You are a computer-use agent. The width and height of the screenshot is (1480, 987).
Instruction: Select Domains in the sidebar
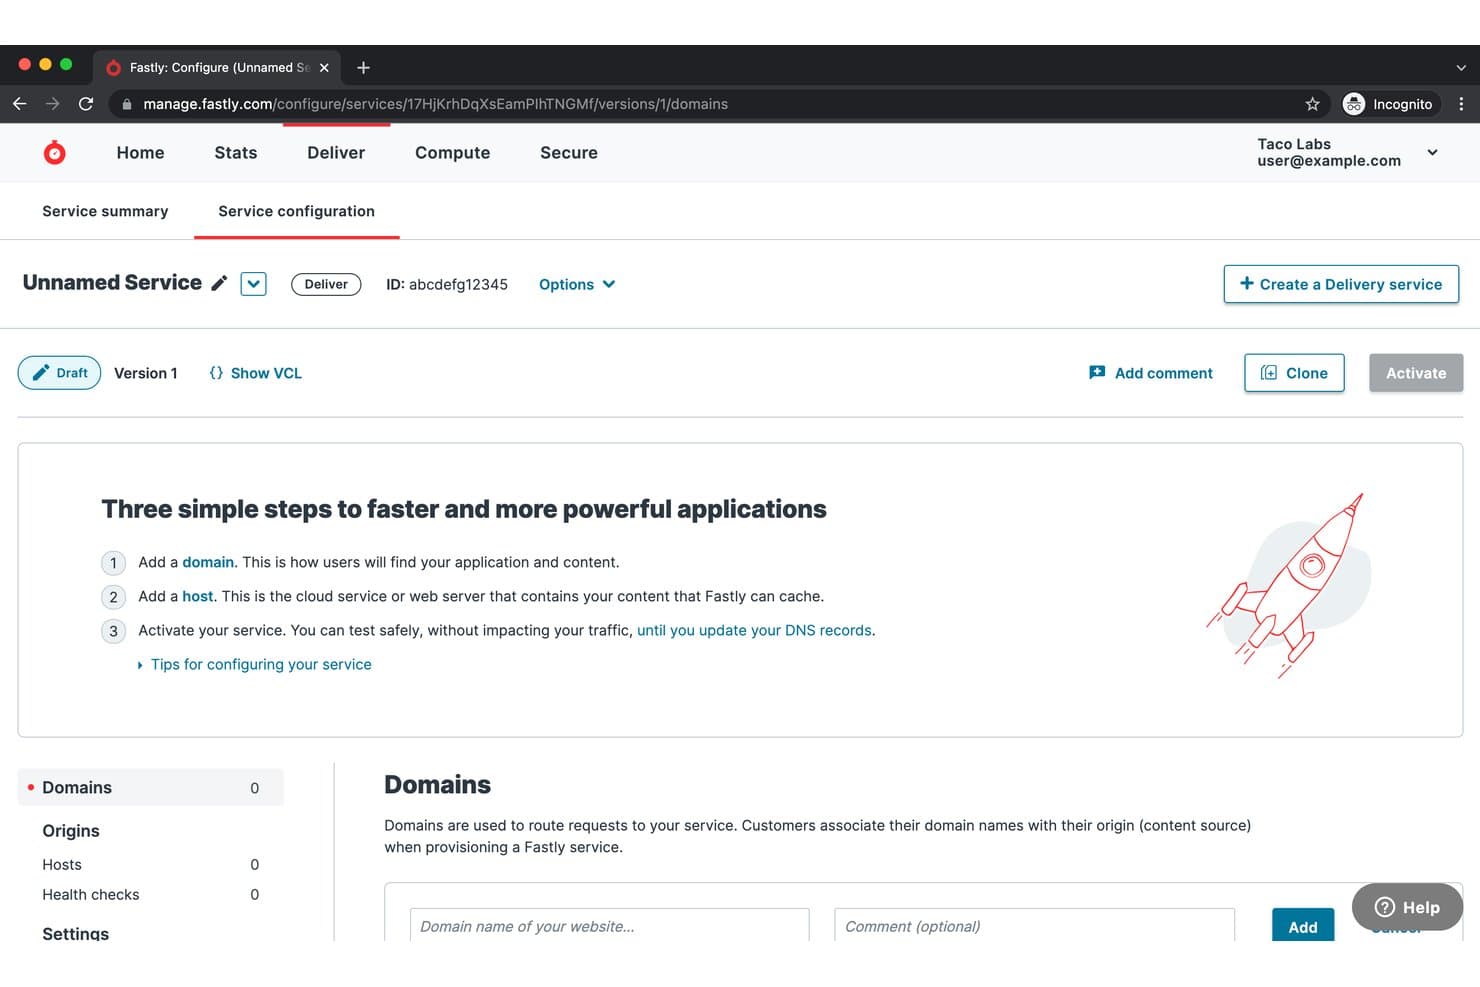coord(151,788)
